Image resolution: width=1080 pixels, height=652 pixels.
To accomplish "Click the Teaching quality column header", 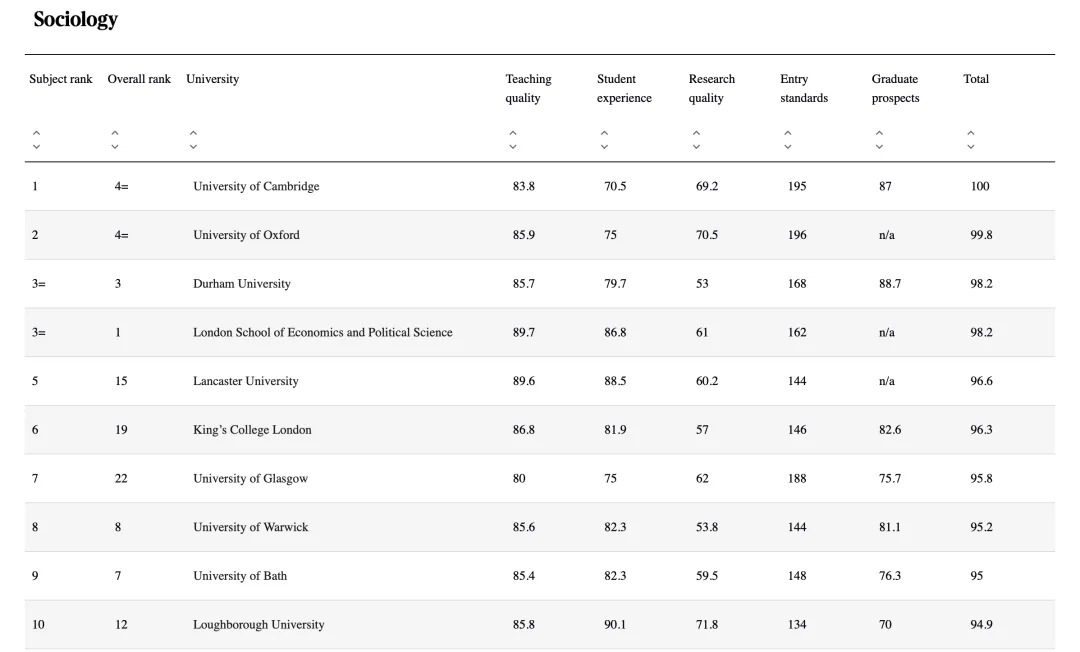I will 528,88.
